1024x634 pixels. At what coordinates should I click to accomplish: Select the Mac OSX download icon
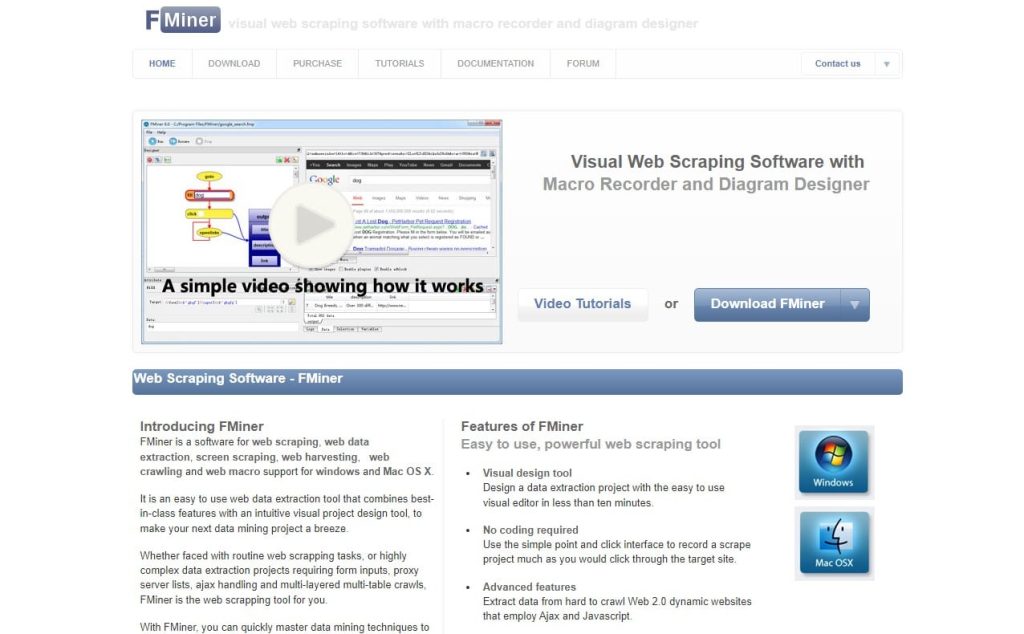coord(833,543)
